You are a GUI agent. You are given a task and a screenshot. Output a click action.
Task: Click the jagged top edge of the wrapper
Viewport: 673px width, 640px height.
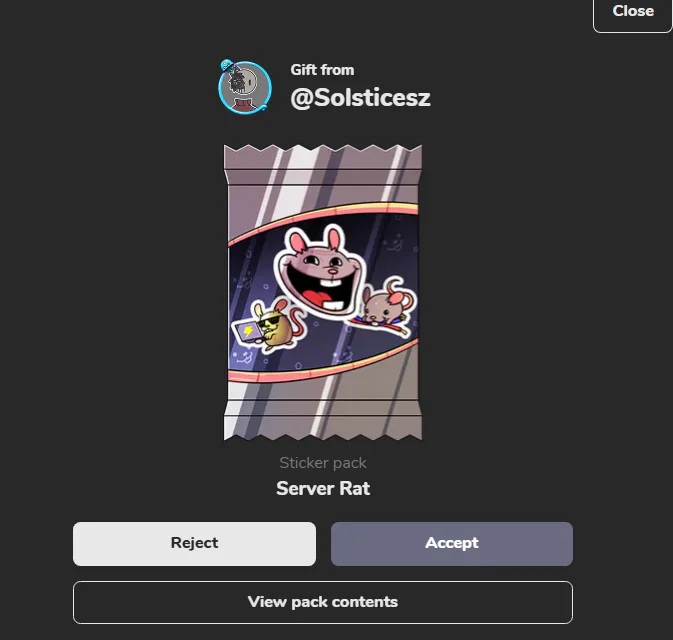[x=323, y=152]
